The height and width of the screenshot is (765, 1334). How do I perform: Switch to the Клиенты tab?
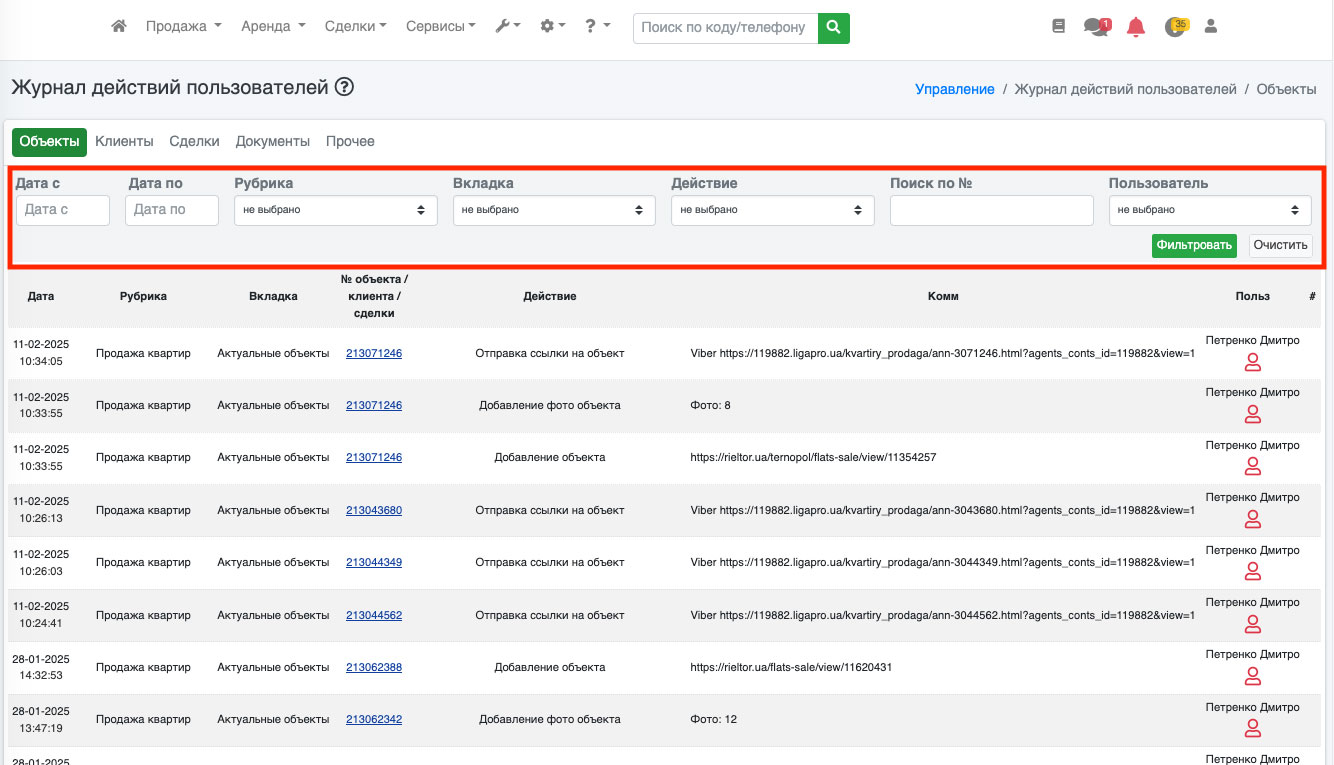[x=124, y=142]
